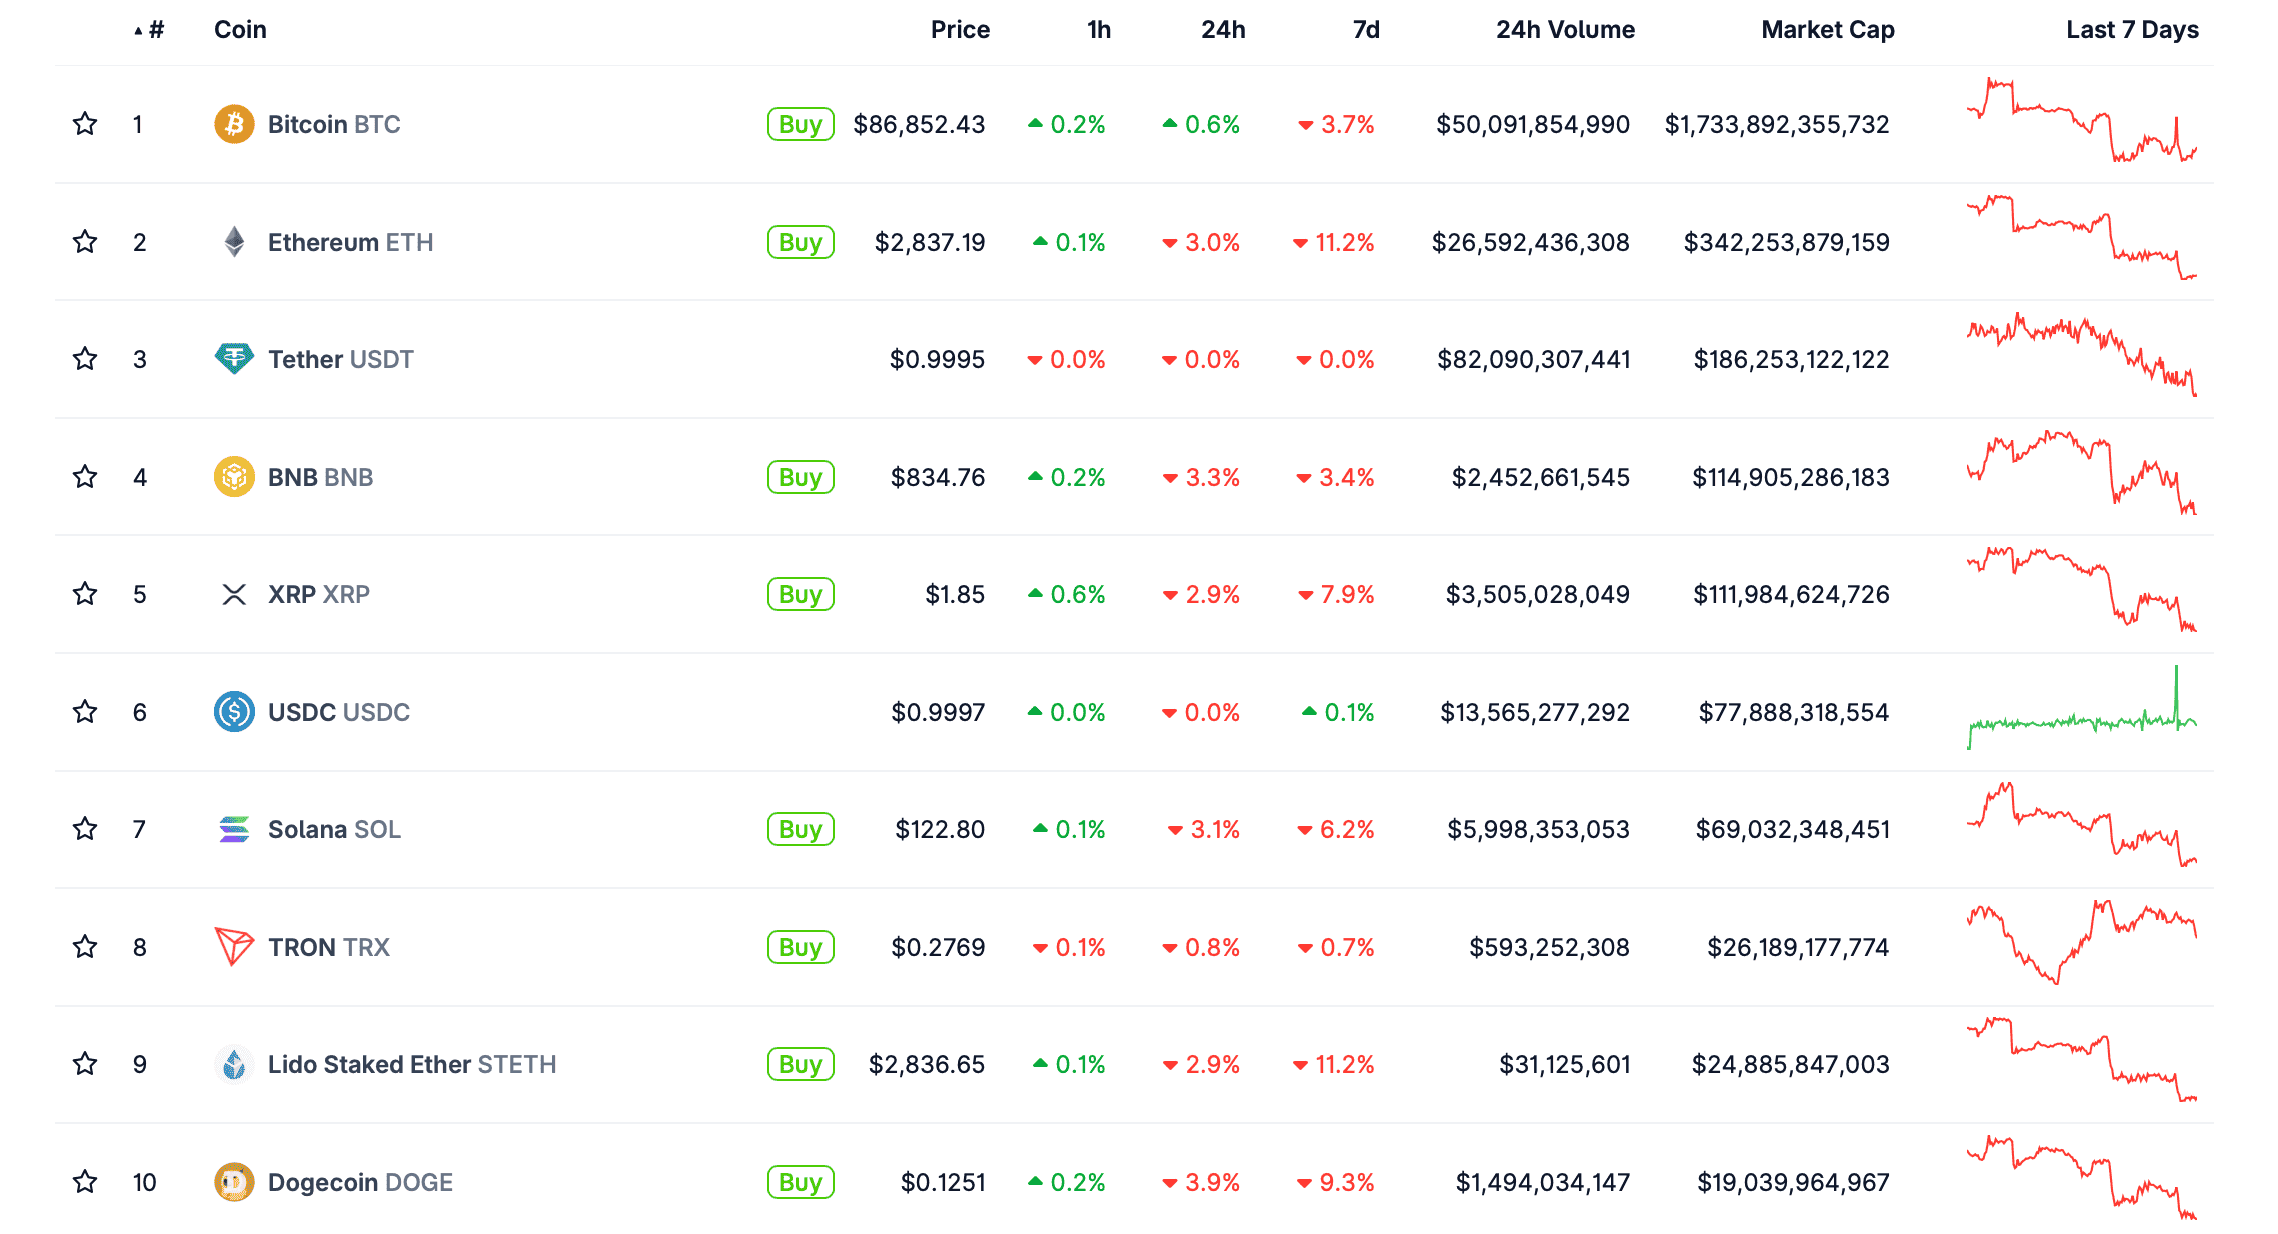The width and height of the screenshot is (2278, 1234).
Task: Click the Ethereum diamond logo icon
Action: (234, 242)
